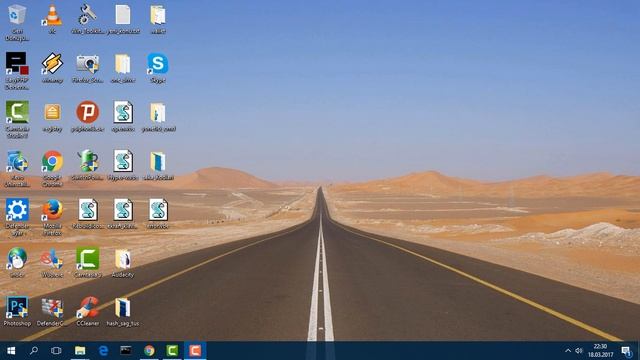Open the black icon with red square shortcut
This screenshot has height=360, width=640.
pyautogui.click(x=17, y=64)
